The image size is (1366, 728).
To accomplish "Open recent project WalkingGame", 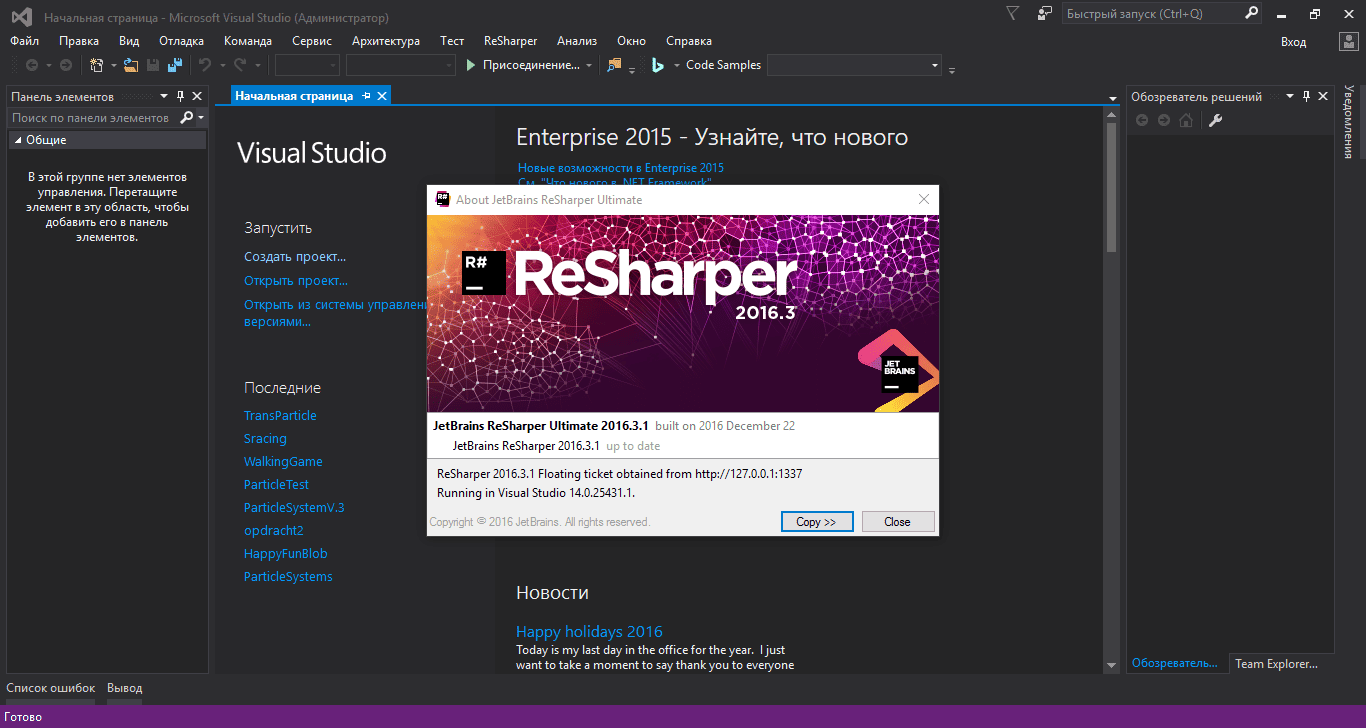I will coord(283,462).
